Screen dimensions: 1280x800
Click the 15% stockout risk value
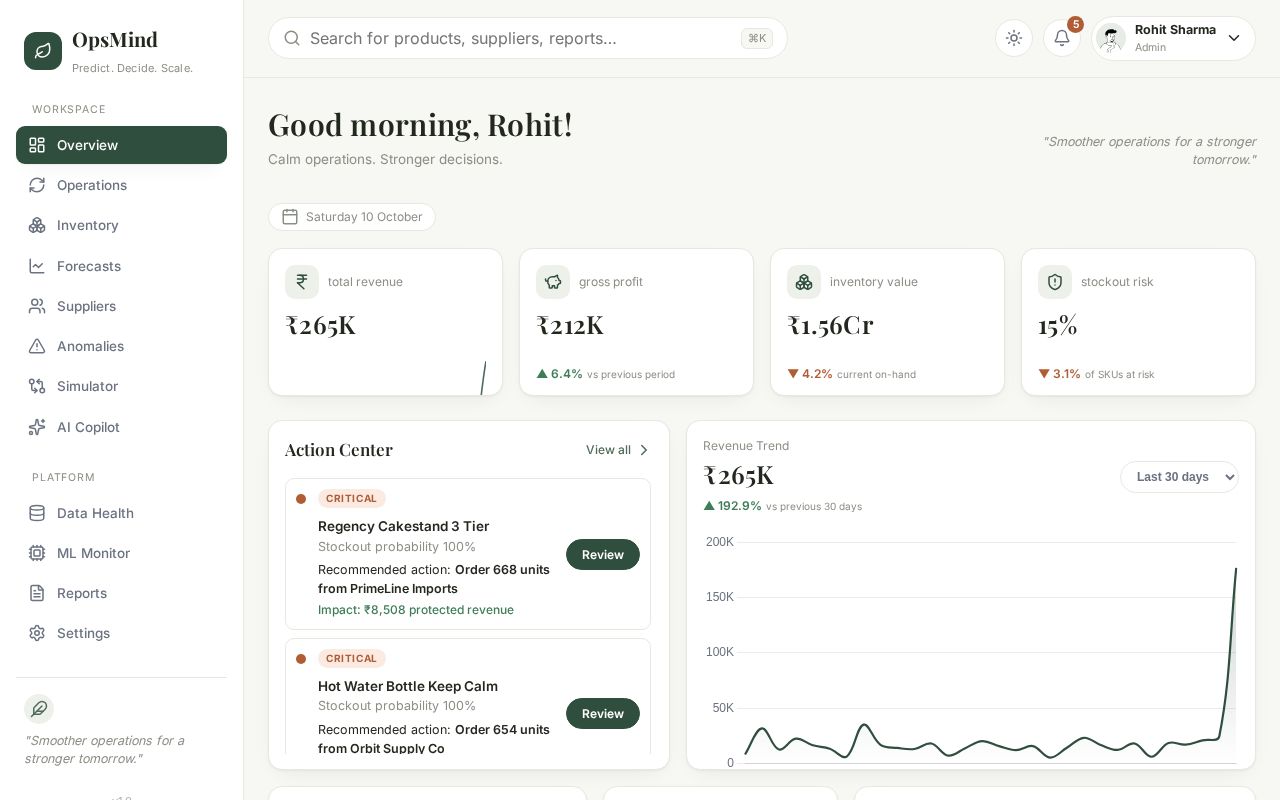(1058, 325)
